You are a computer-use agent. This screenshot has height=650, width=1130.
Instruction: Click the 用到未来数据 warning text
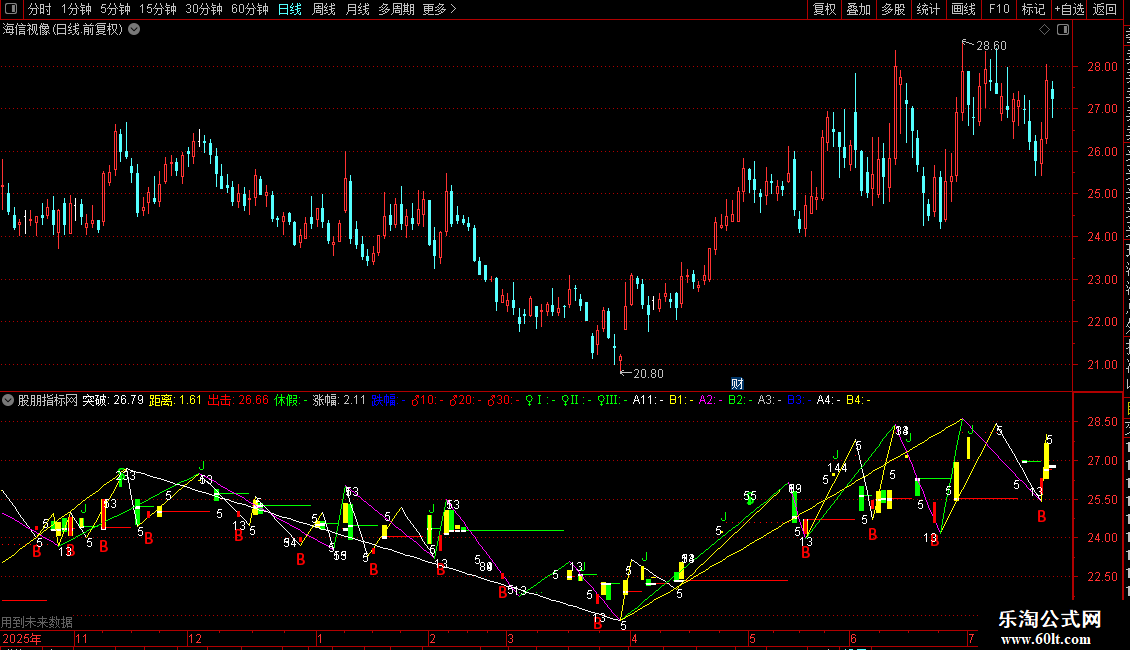click(x=37, y=622)
